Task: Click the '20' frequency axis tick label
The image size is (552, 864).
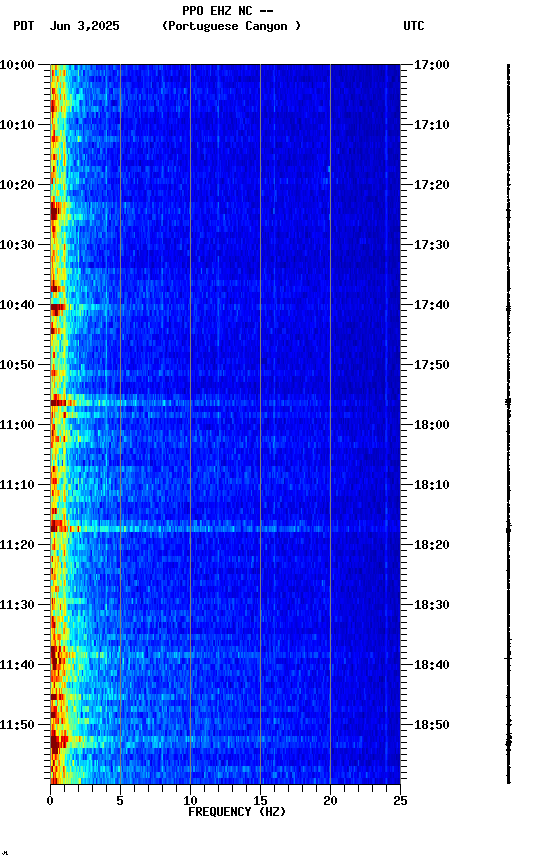Action: [330, 801]
